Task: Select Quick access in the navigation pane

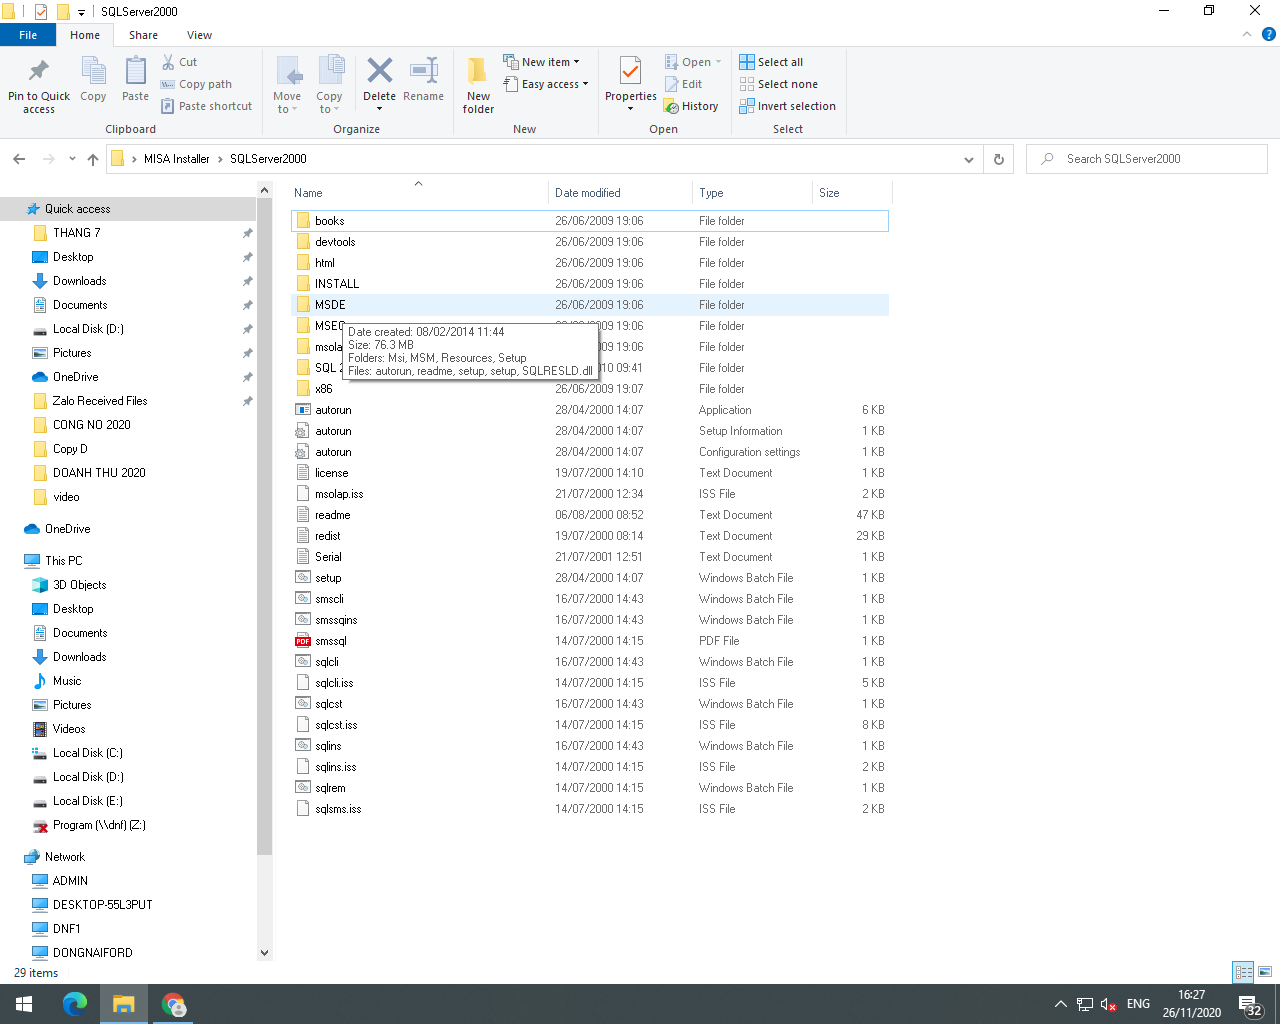Action: 77,209
